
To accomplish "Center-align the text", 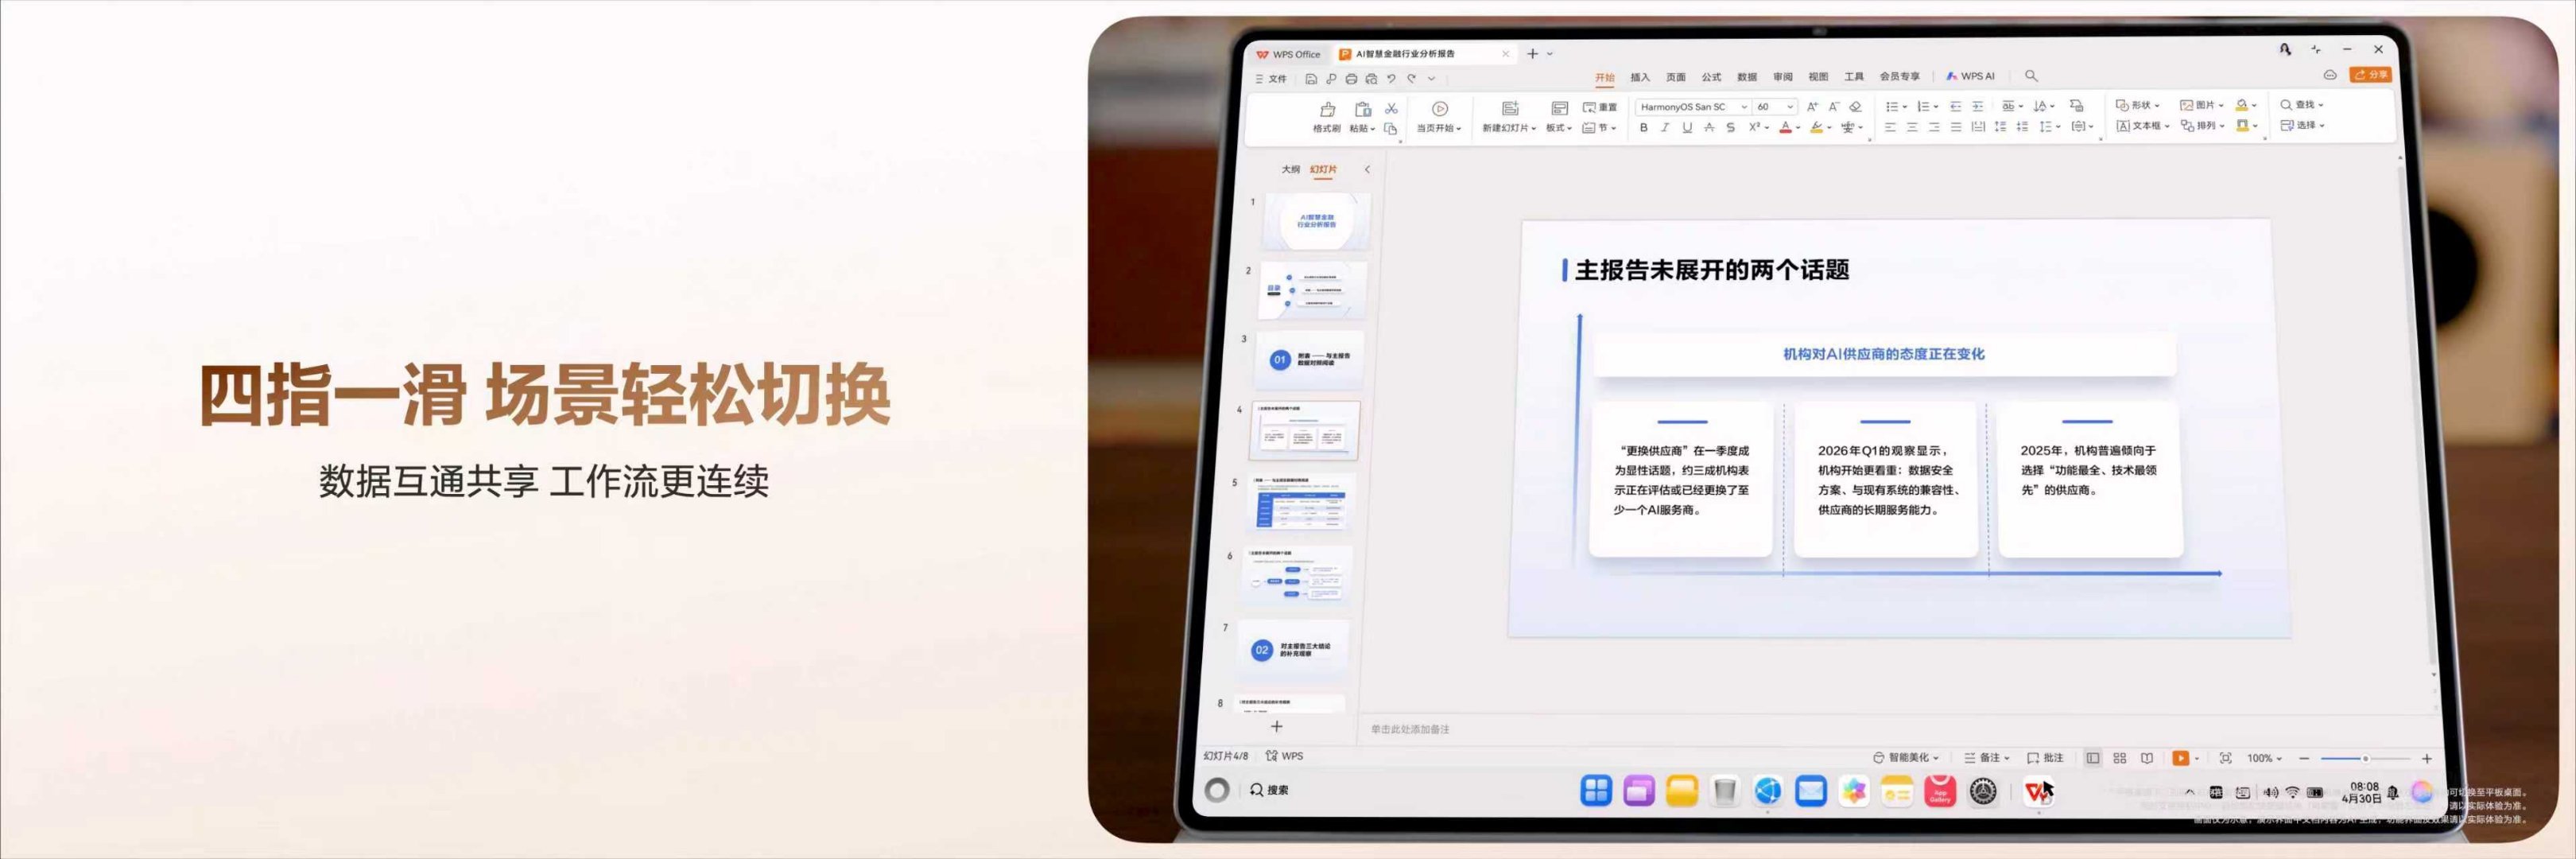I will [x=1912, y=127].
